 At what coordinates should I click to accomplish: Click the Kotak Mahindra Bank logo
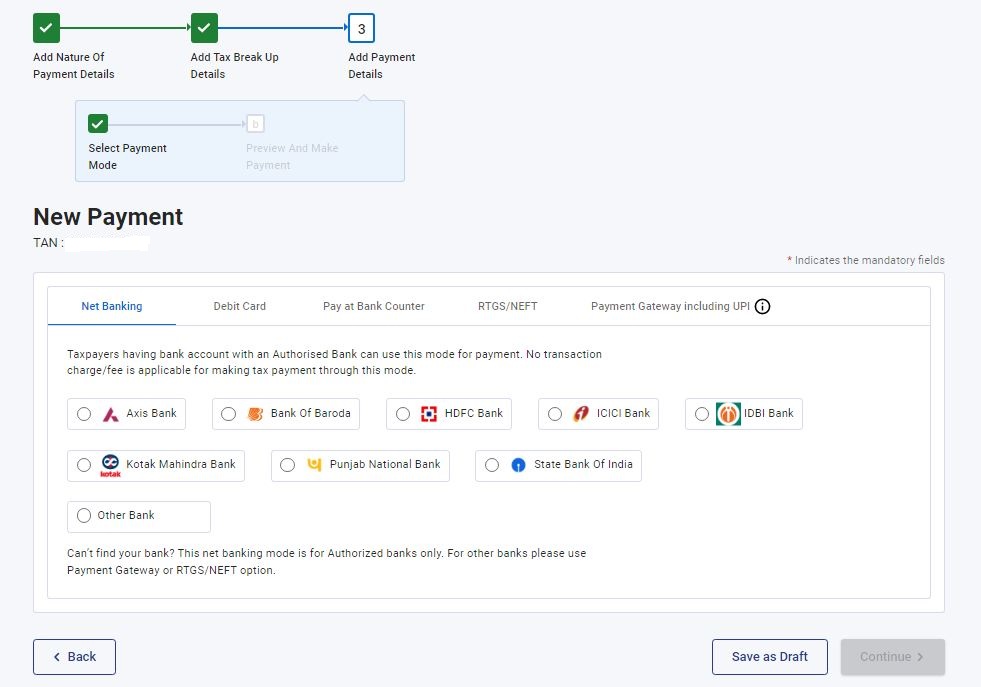tap(110, 466)
